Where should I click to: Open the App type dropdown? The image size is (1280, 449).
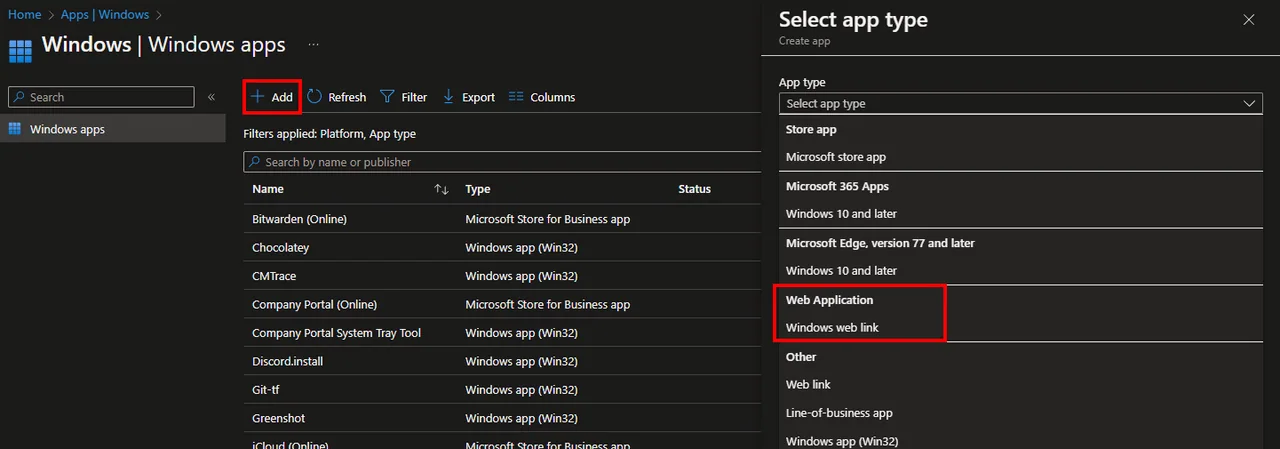coord(1021,103)
